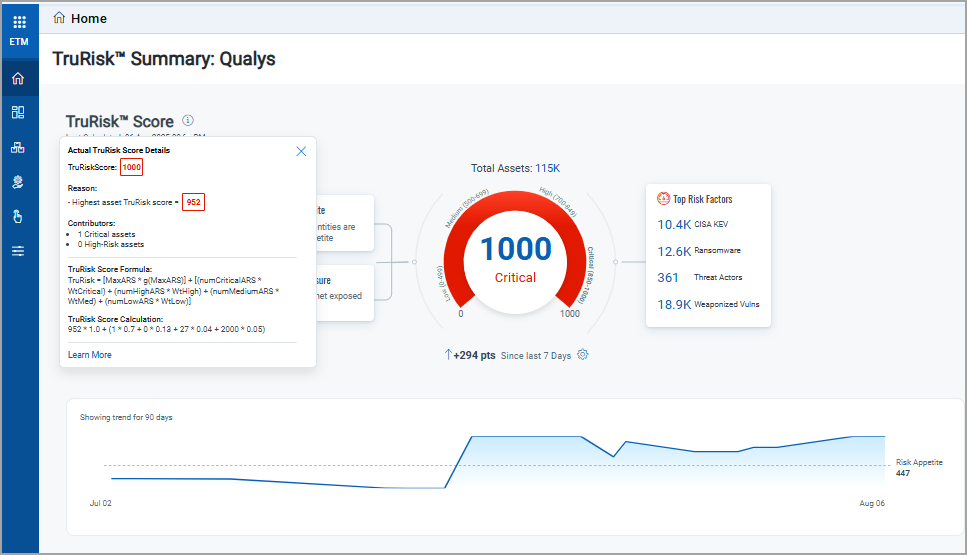Close the Actual TruRisk Score Details popup

click(x=301, y=151)
